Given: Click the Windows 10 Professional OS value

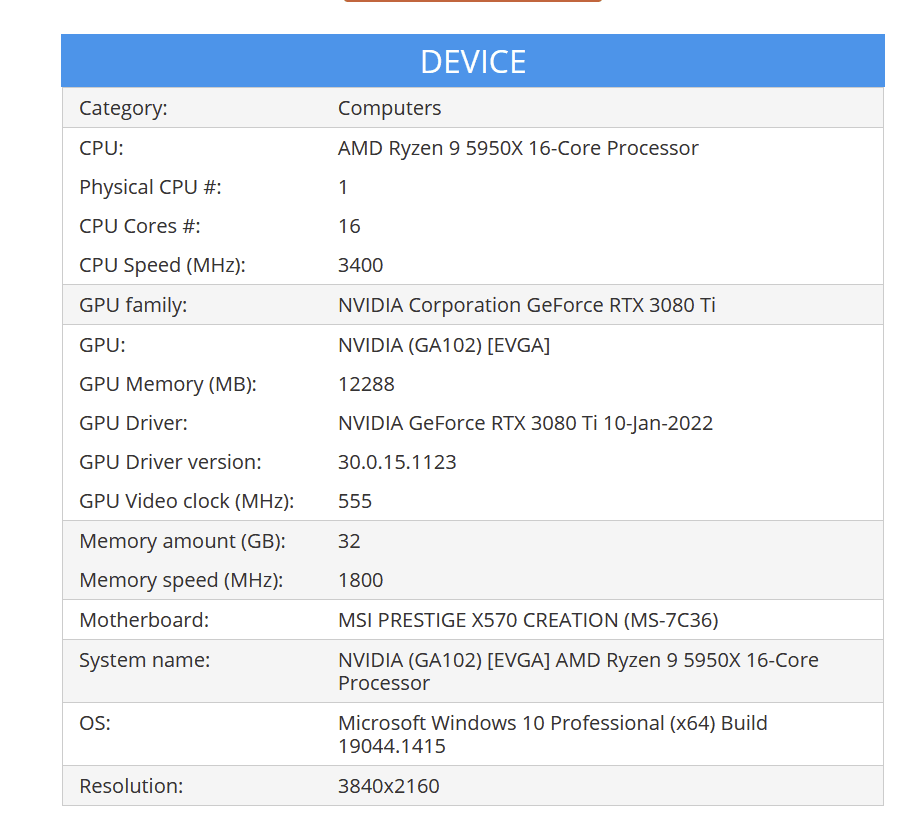Looking at the screenshot, I should 552,723.
